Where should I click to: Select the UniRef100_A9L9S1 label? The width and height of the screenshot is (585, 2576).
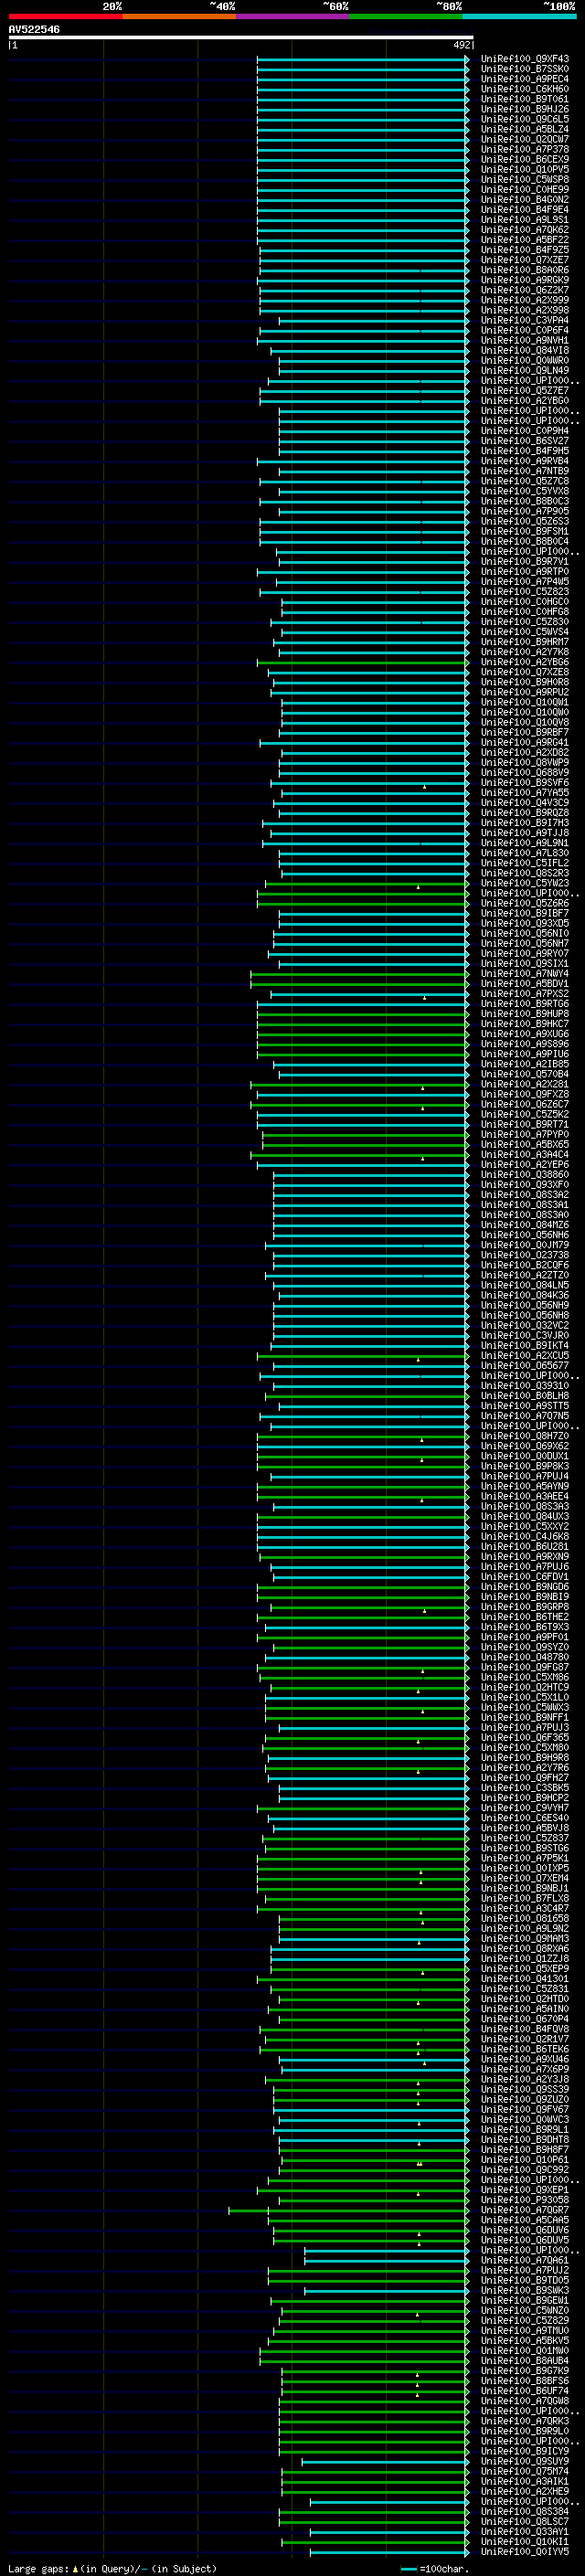525,220
